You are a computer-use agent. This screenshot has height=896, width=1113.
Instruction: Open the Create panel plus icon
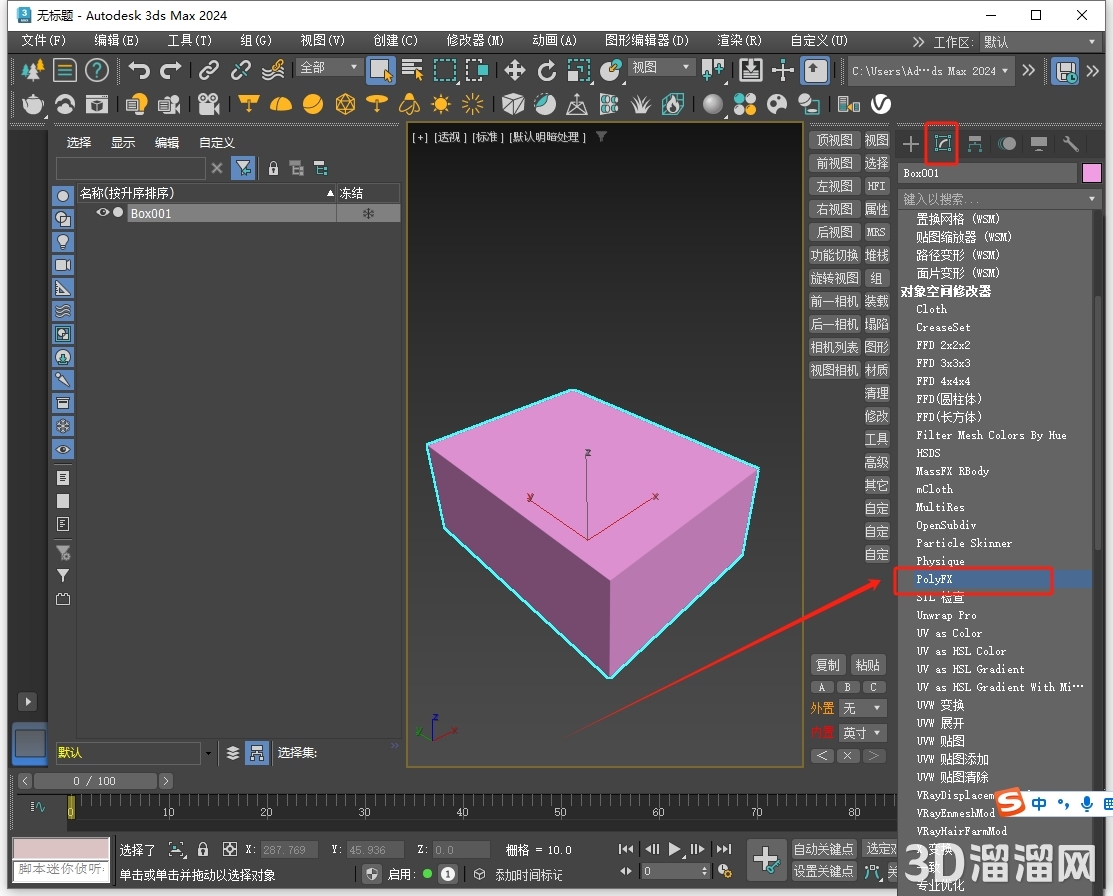pos(911,143)
